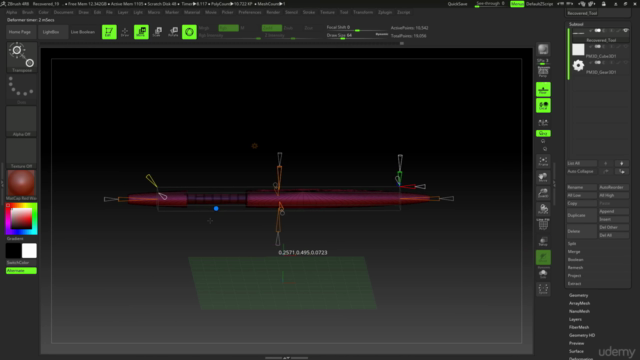Expand the Extract section
The width and height of the screenshot is (640, 360).
(x=574, y=284)
